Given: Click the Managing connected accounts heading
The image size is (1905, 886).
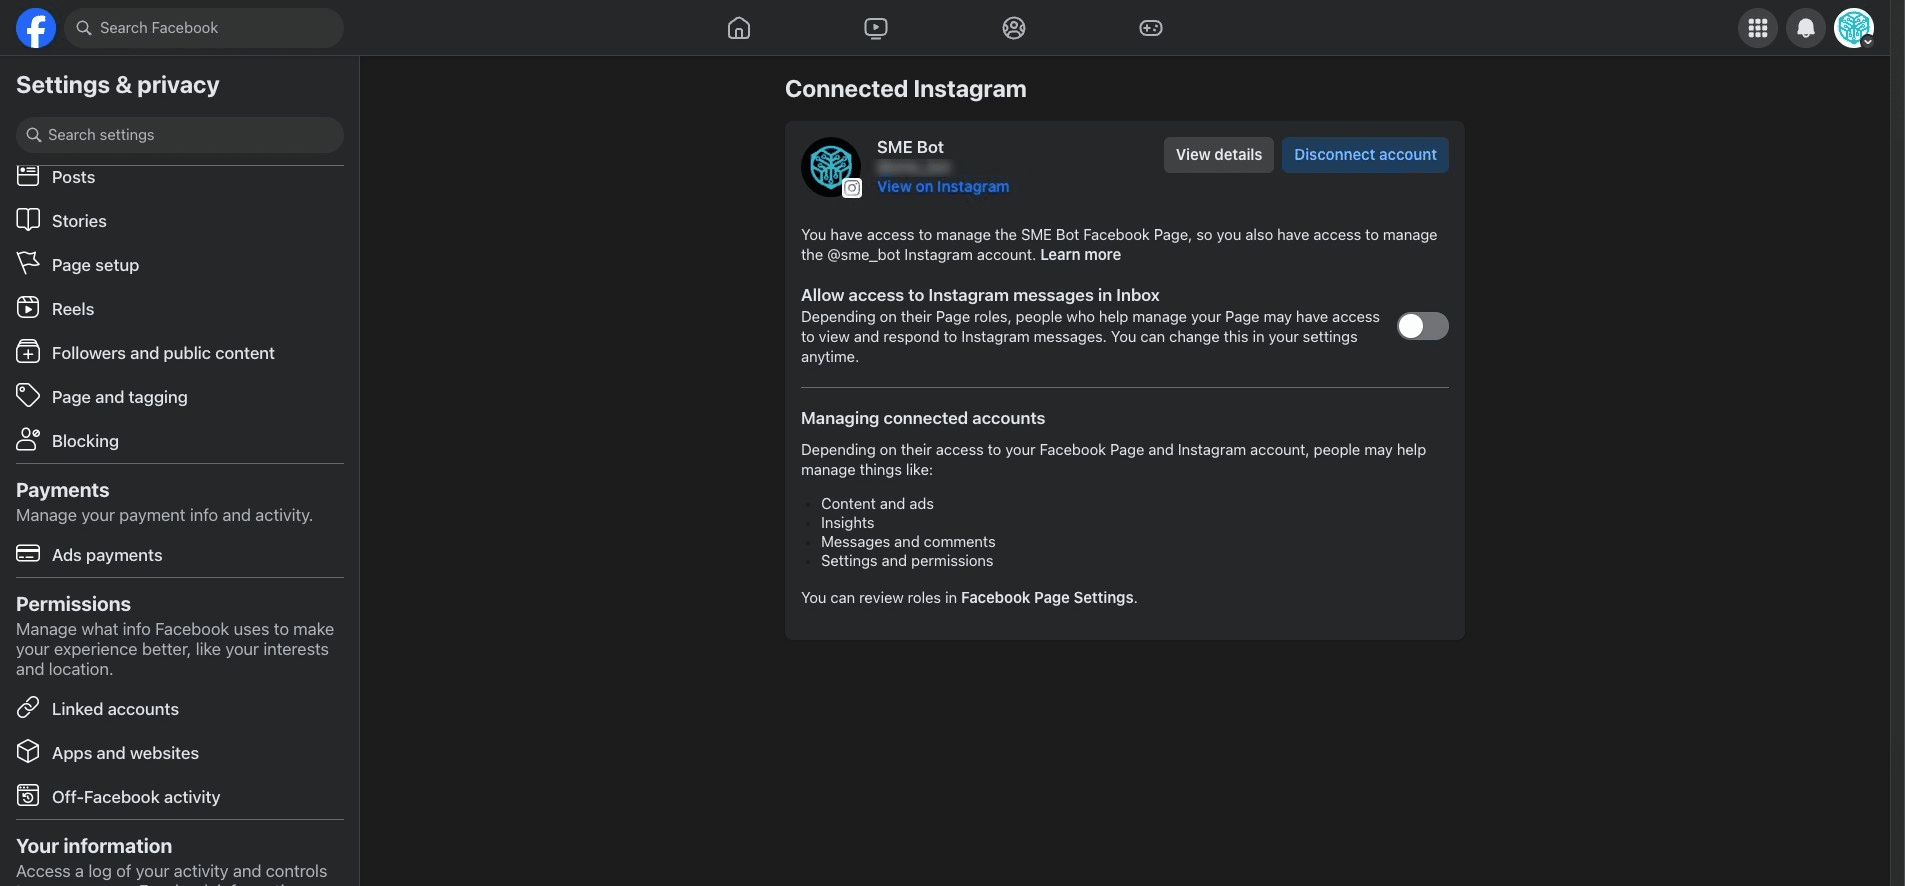Looking at the screenshot, I should [x=922, y=418].
